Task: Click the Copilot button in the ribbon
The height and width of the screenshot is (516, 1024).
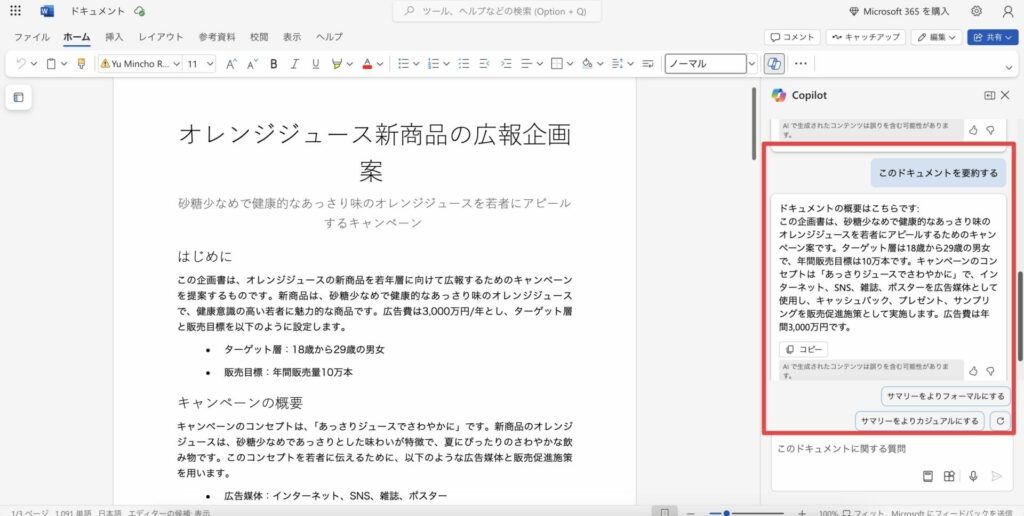Action: [773, 63]
